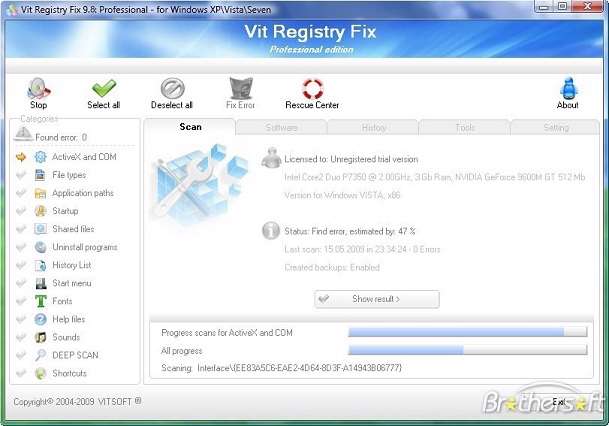This screenshot has height=426, width=609.
Task: Toggle the File types category checkmark
Action: (21, 175)
